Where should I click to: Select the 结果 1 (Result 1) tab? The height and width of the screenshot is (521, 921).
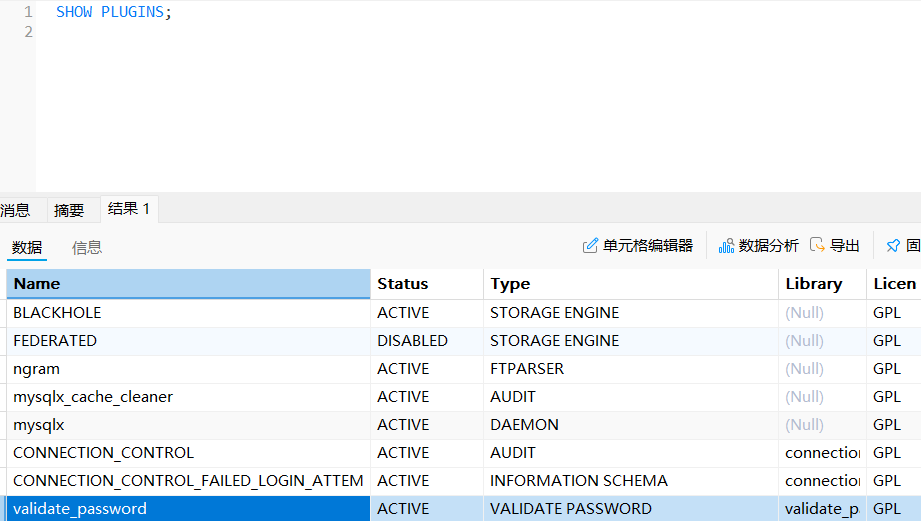coord(129,209)
